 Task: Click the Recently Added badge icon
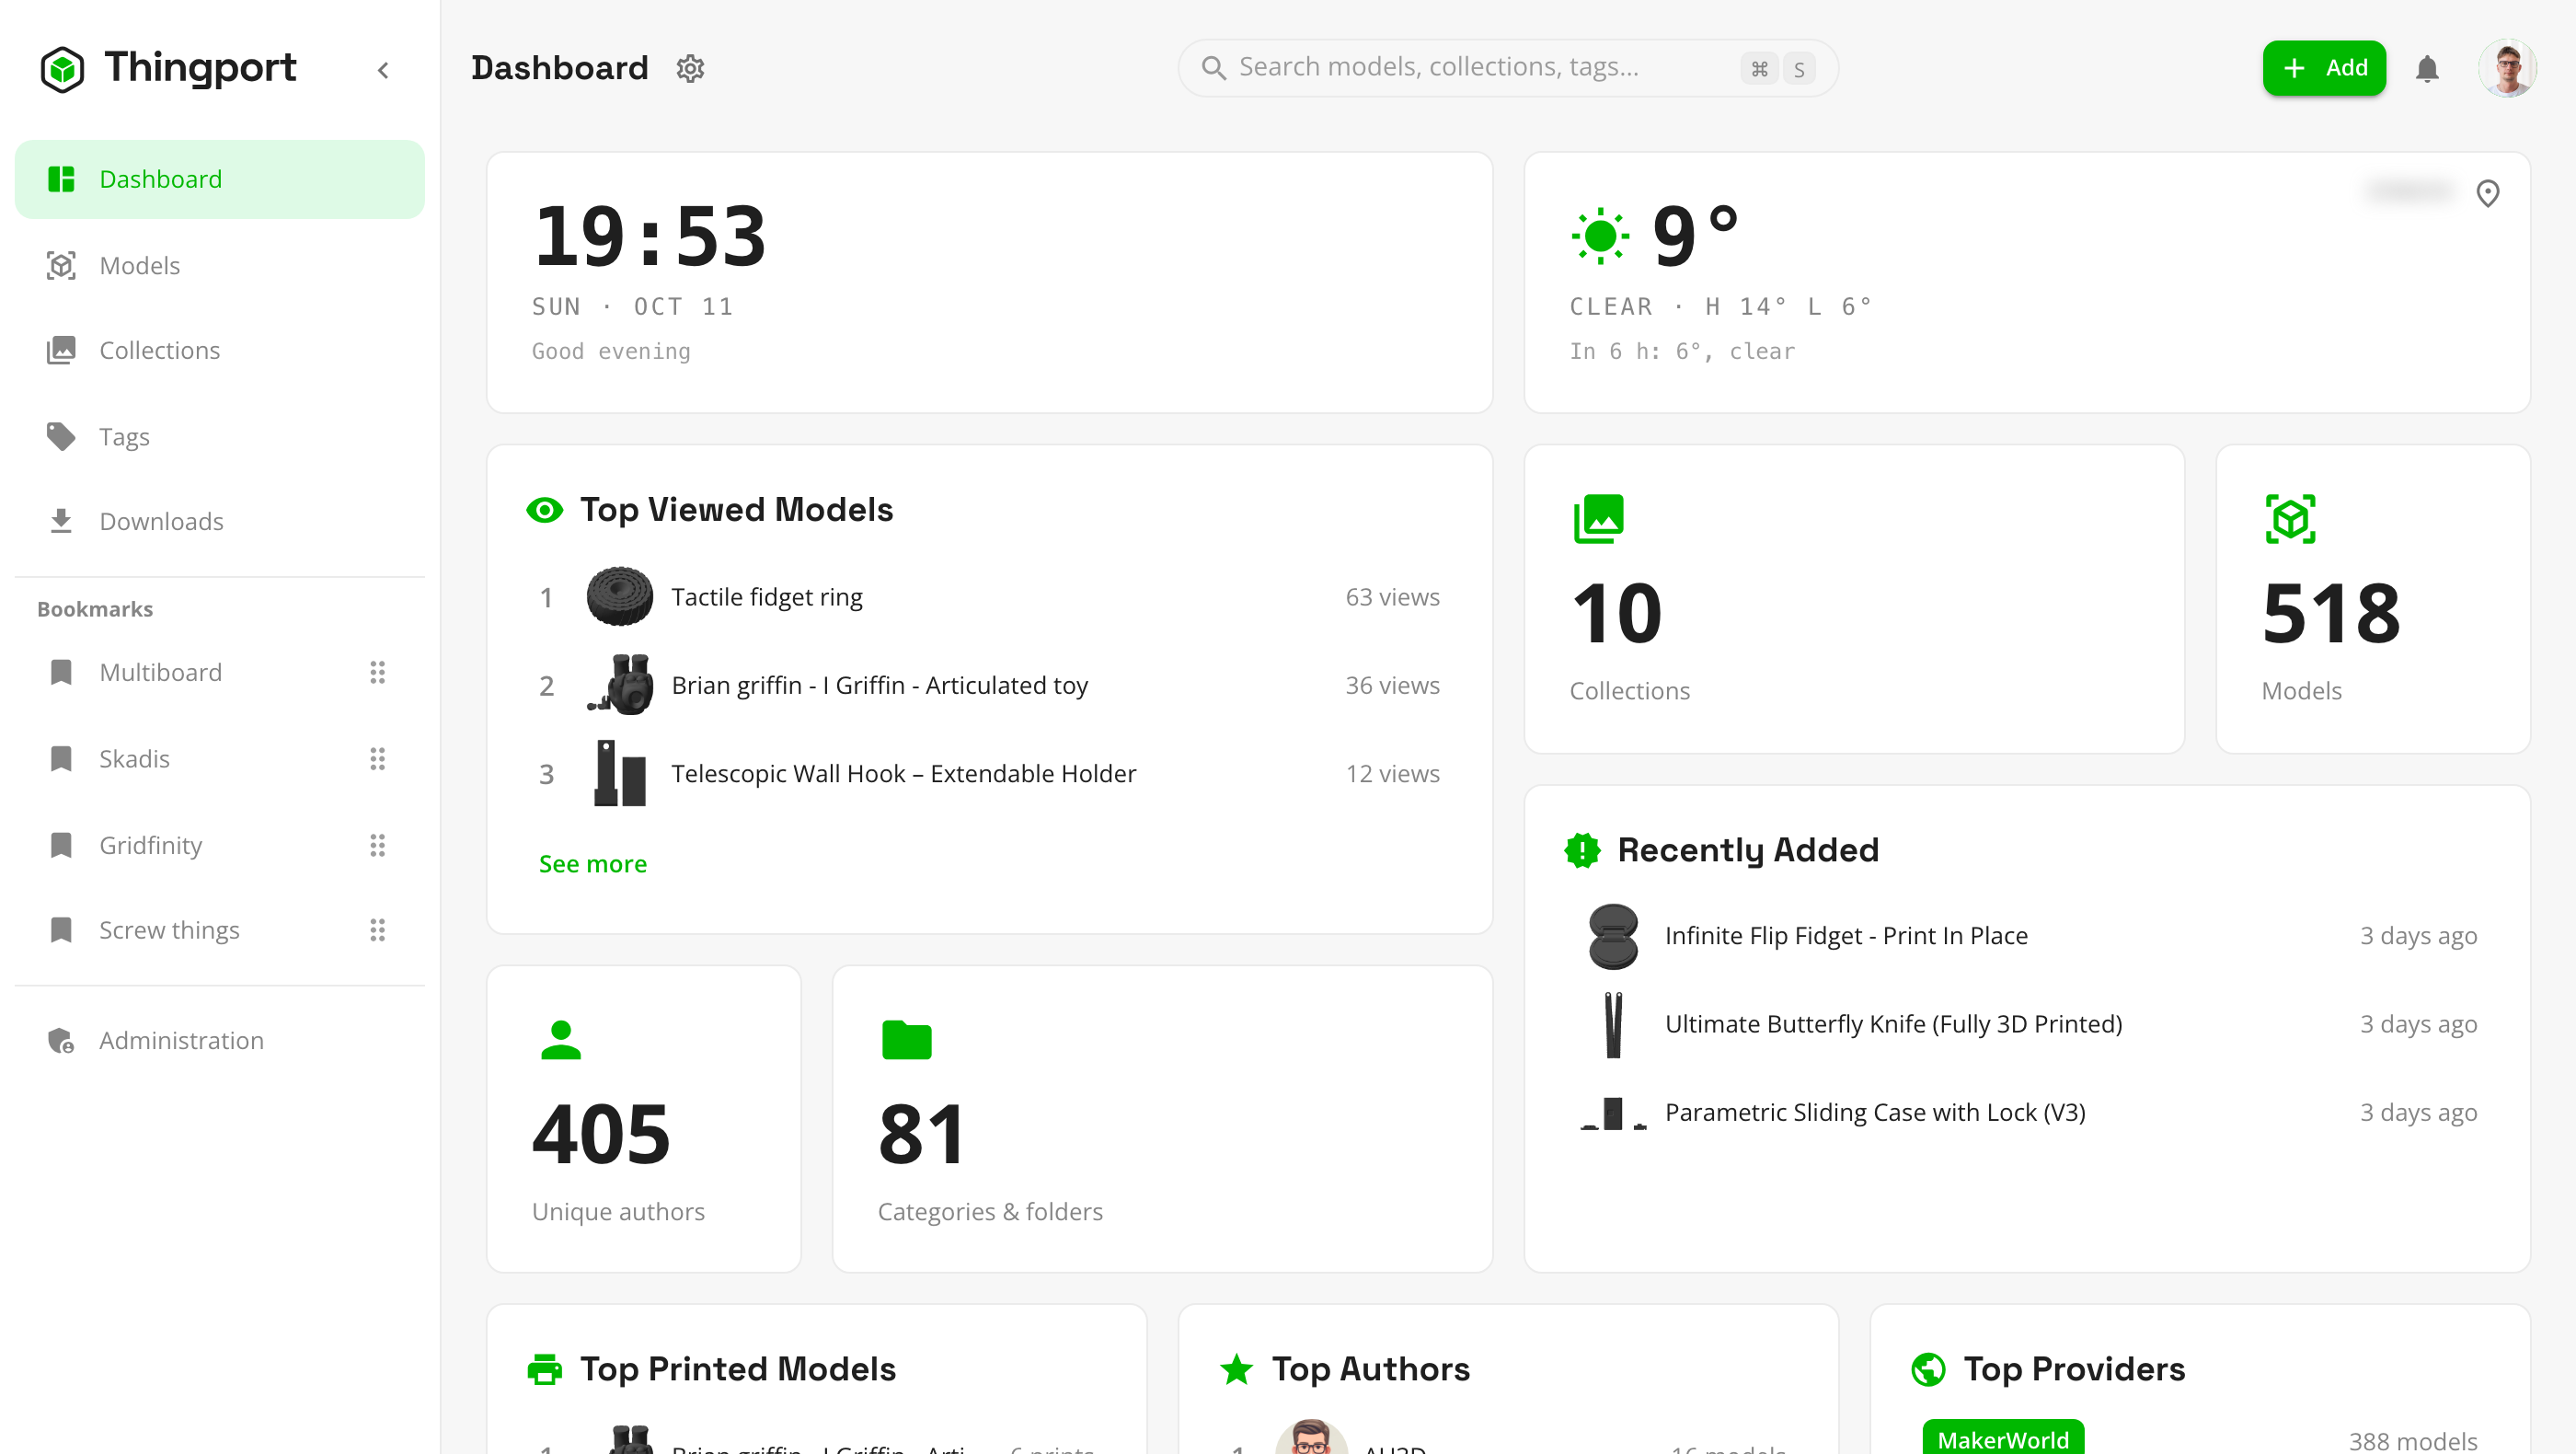coord(1582,849)
